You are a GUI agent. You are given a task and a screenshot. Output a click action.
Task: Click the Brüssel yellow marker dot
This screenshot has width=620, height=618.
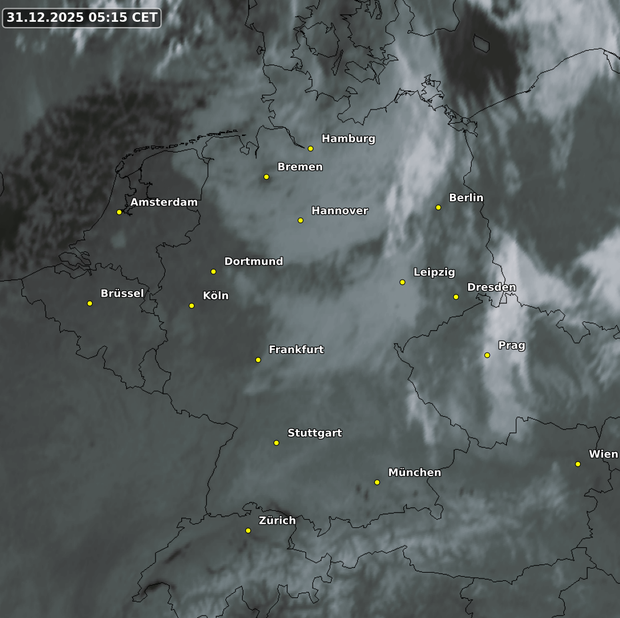click(90, 303)
